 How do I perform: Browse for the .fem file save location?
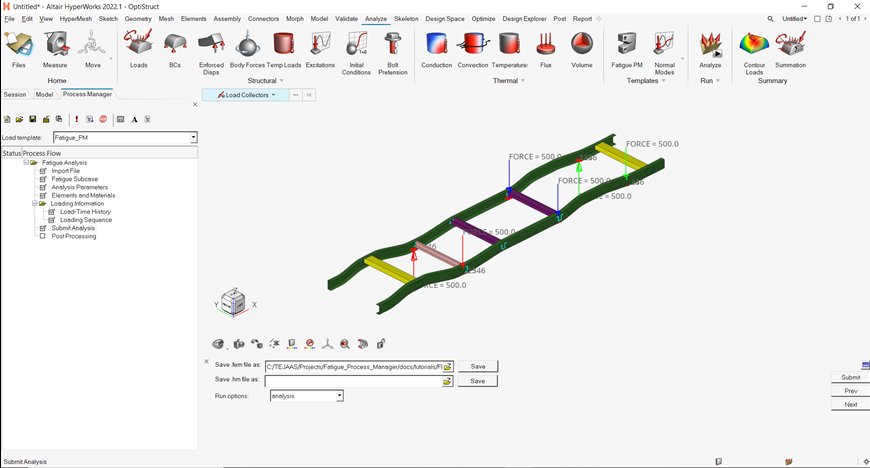coord(448,367)
